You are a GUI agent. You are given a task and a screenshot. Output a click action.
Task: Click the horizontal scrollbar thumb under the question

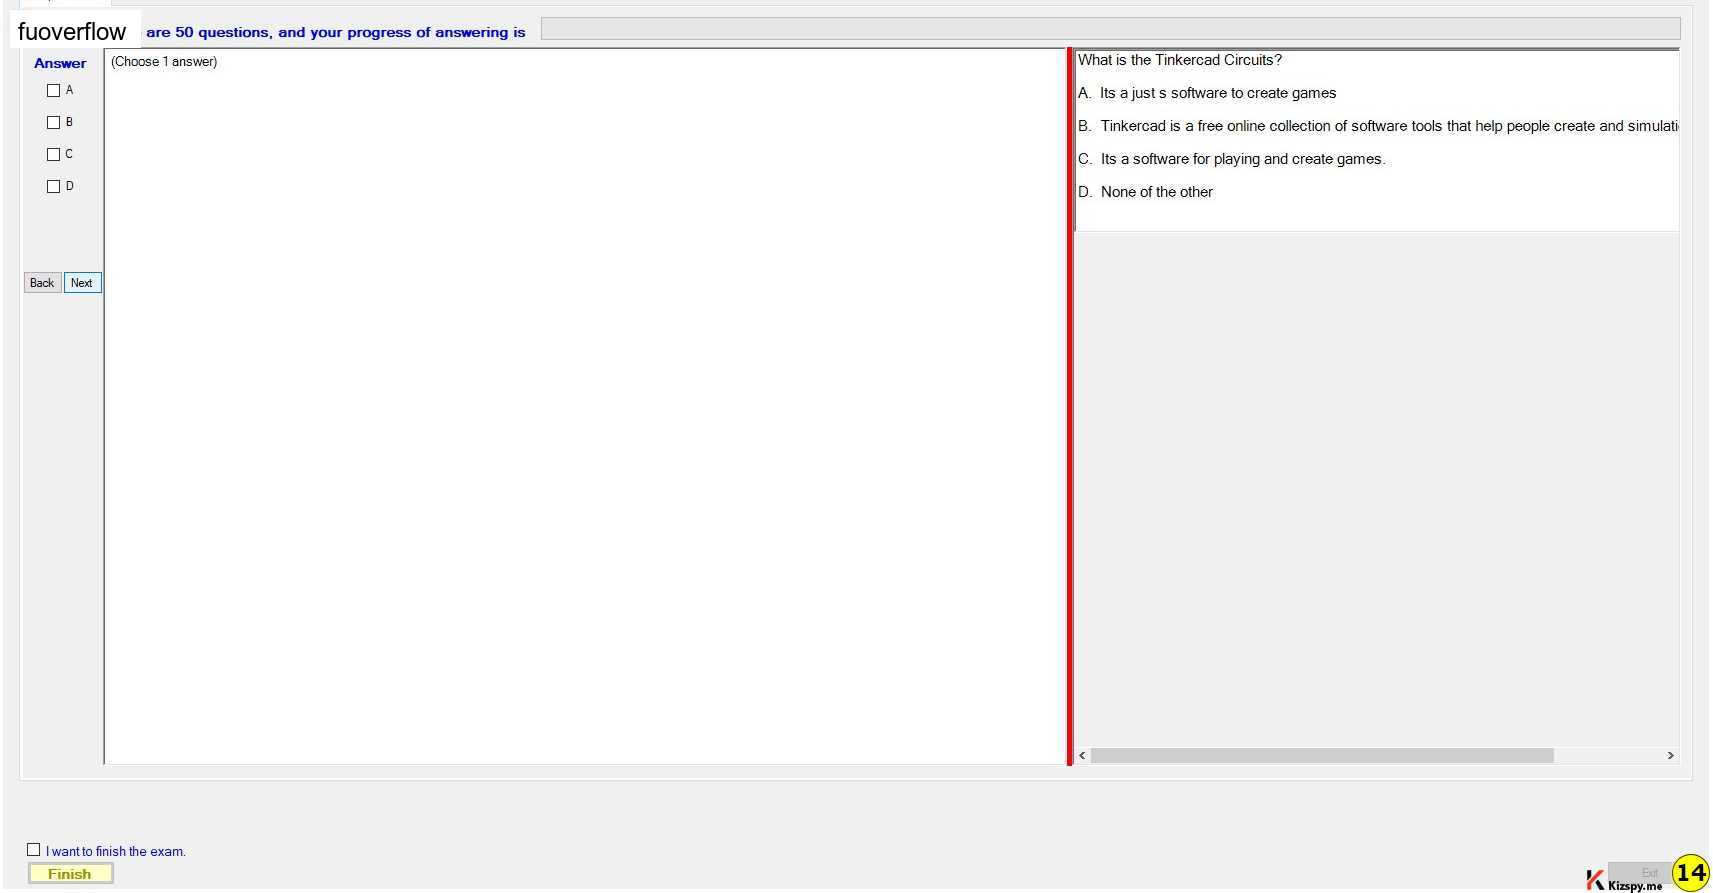coord(1322,756)
